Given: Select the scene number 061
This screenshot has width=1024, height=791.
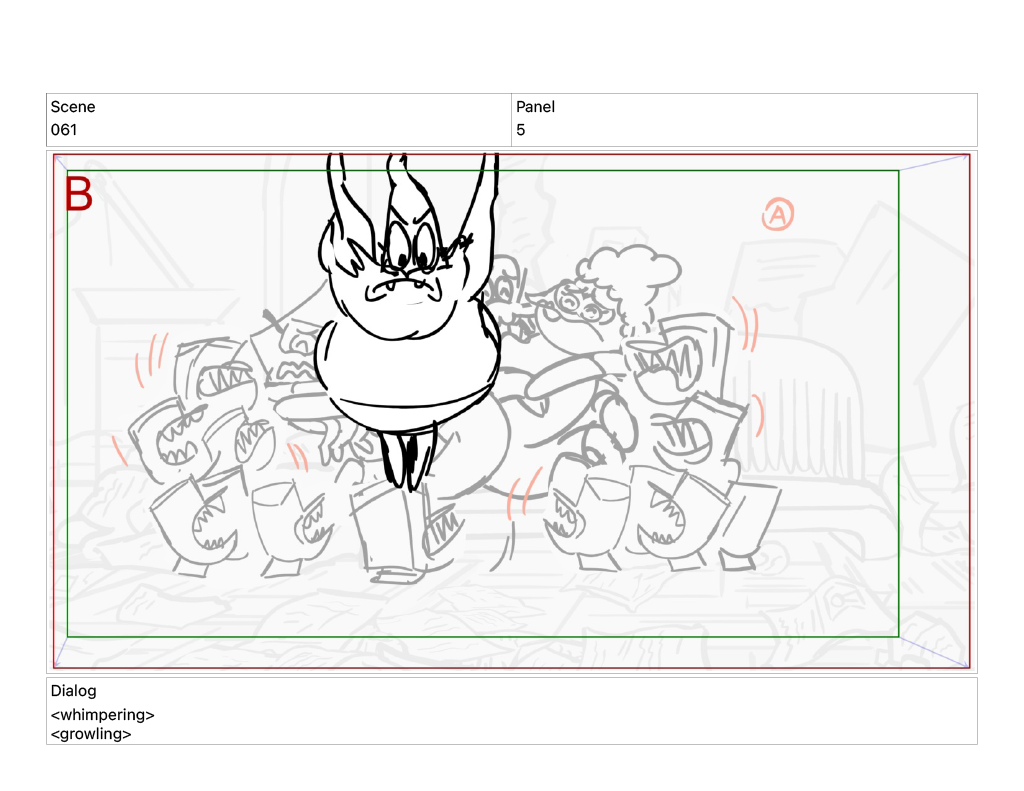Looking at the screenshot, I should click(64, 130).
